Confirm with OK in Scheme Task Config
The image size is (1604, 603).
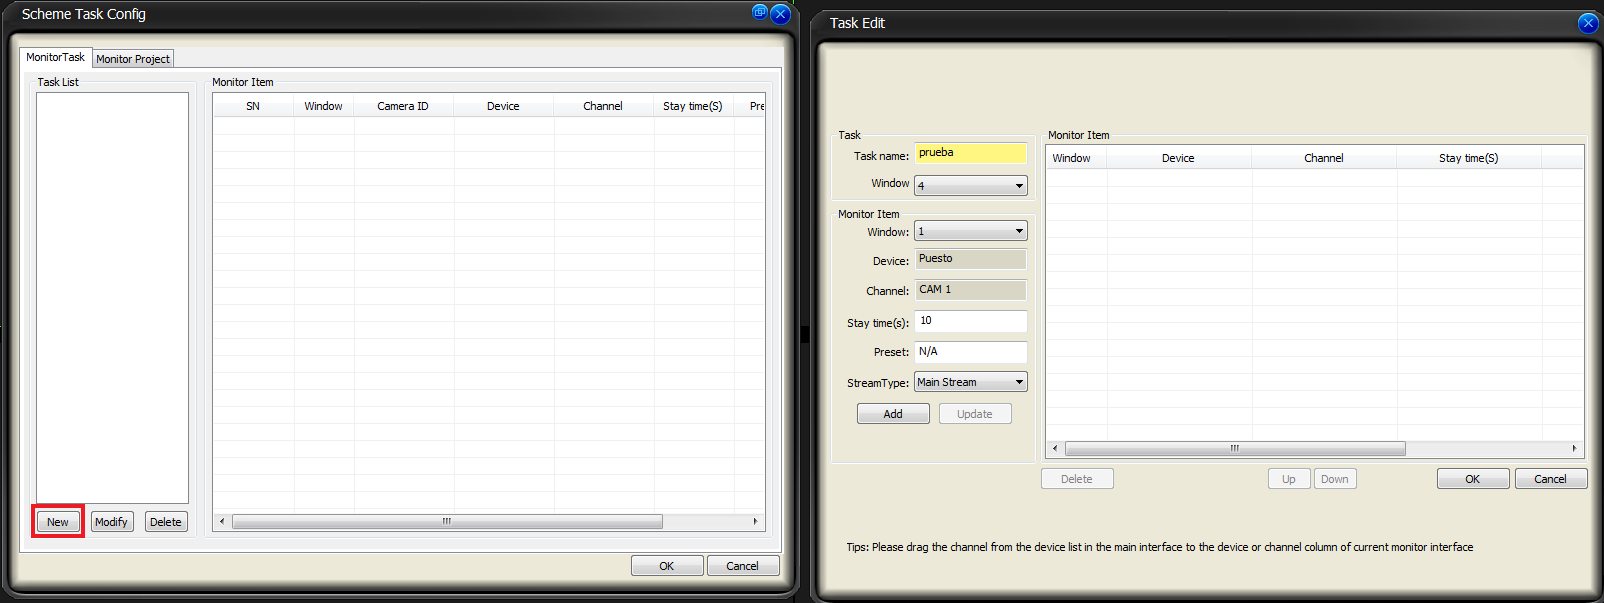pyautogui.click(x=667, y=566)
